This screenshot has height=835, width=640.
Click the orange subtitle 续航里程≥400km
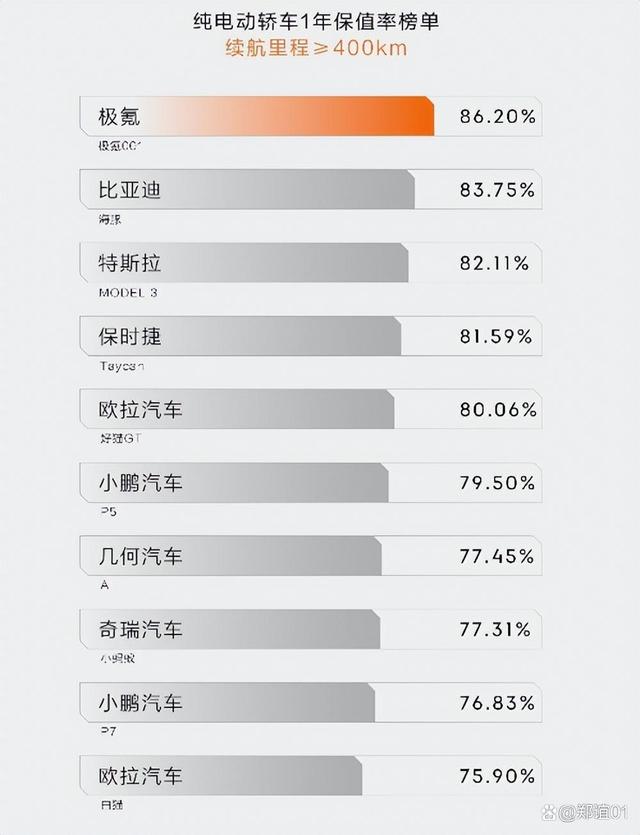(316, 47)
